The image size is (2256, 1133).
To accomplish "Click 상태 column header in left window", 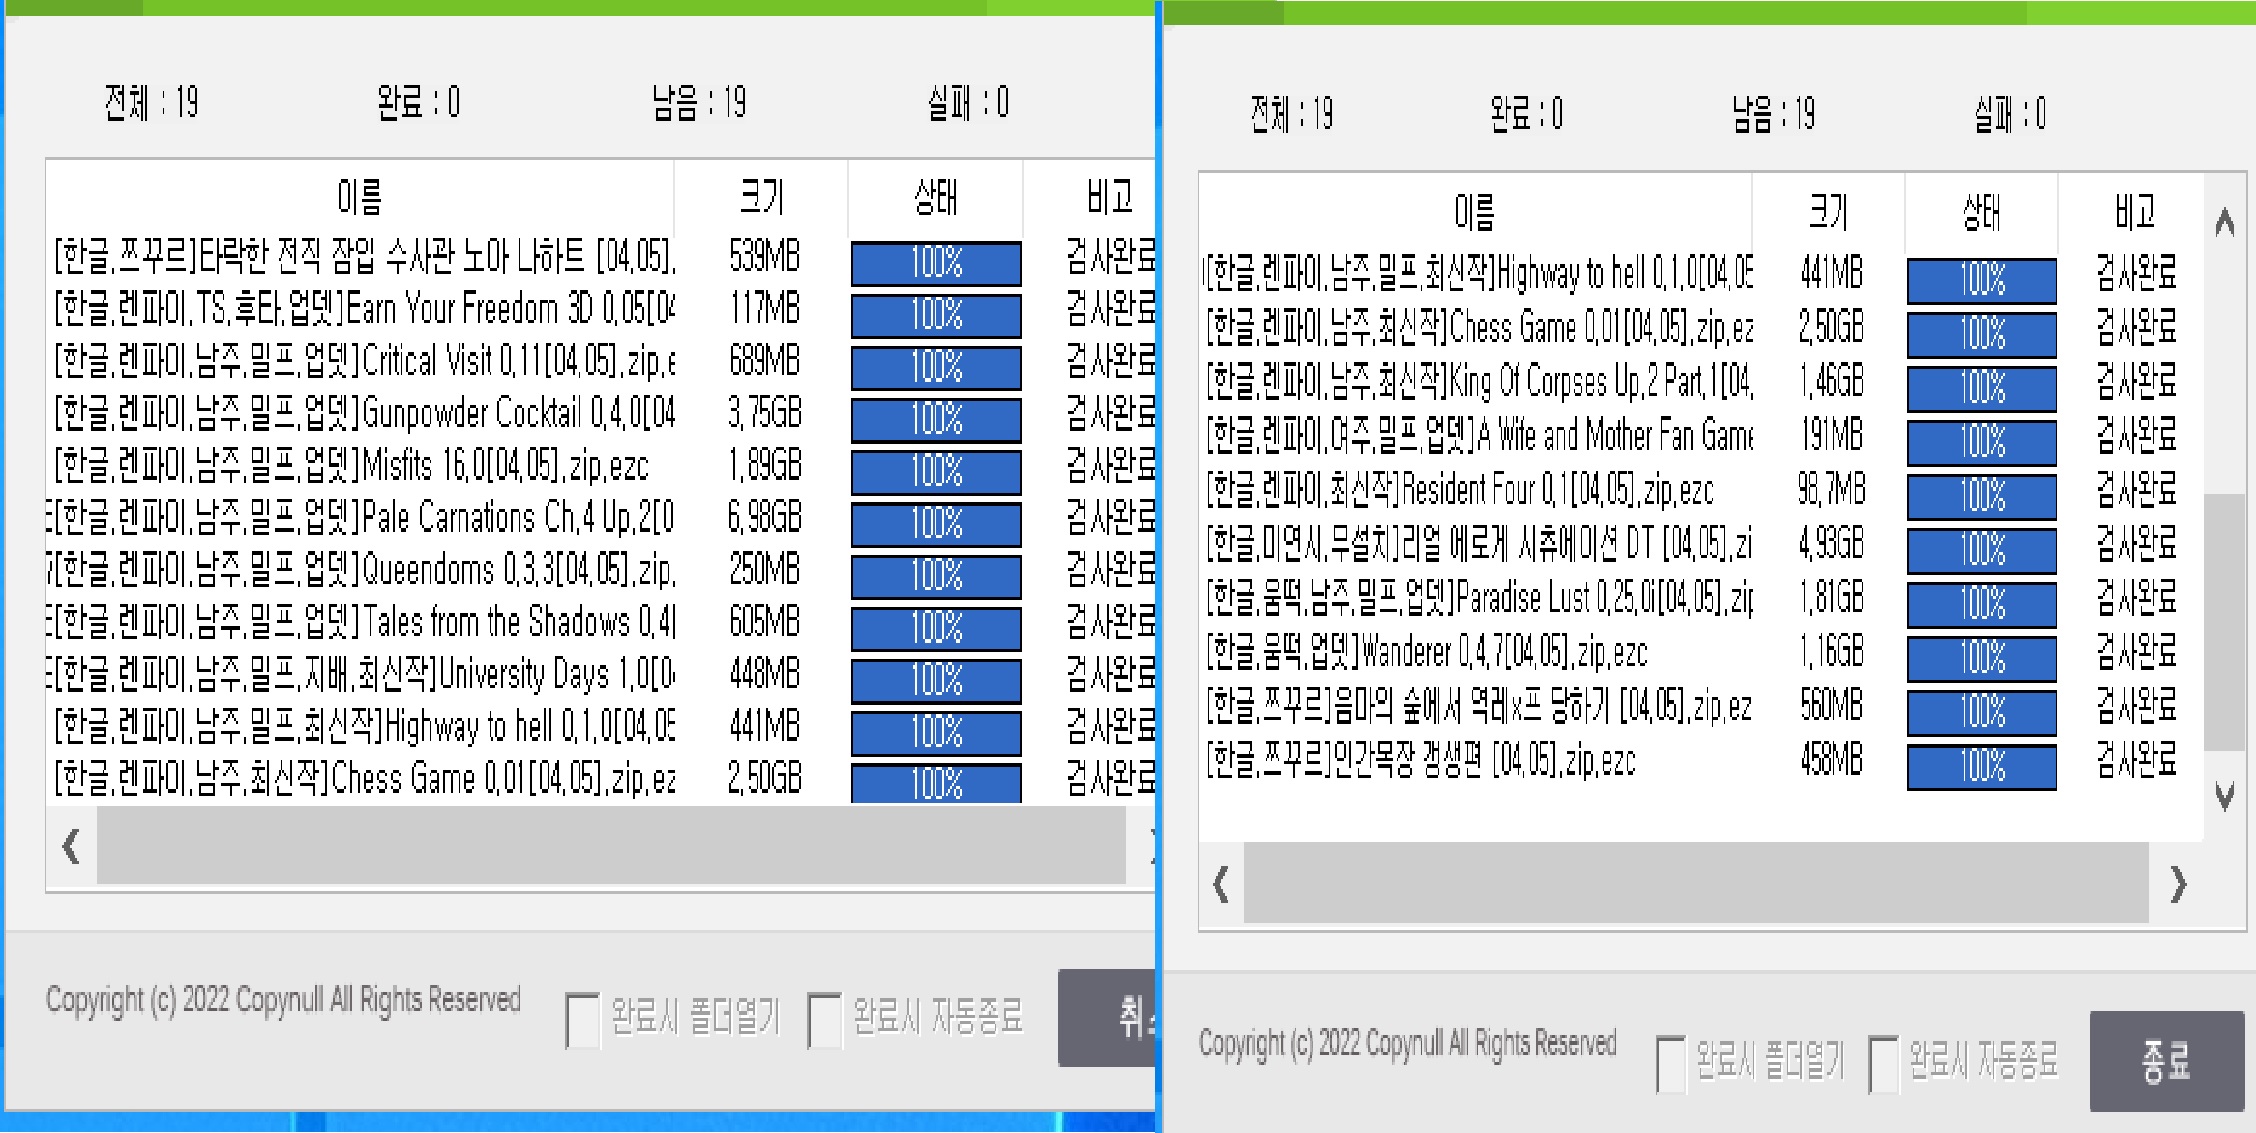I will (935, 197).
